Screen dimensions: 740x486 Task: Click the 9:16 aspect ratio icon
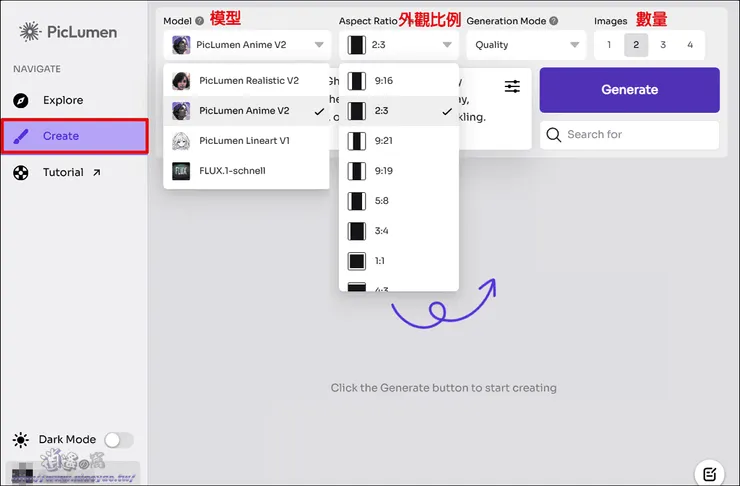click(x=356, y=81)
